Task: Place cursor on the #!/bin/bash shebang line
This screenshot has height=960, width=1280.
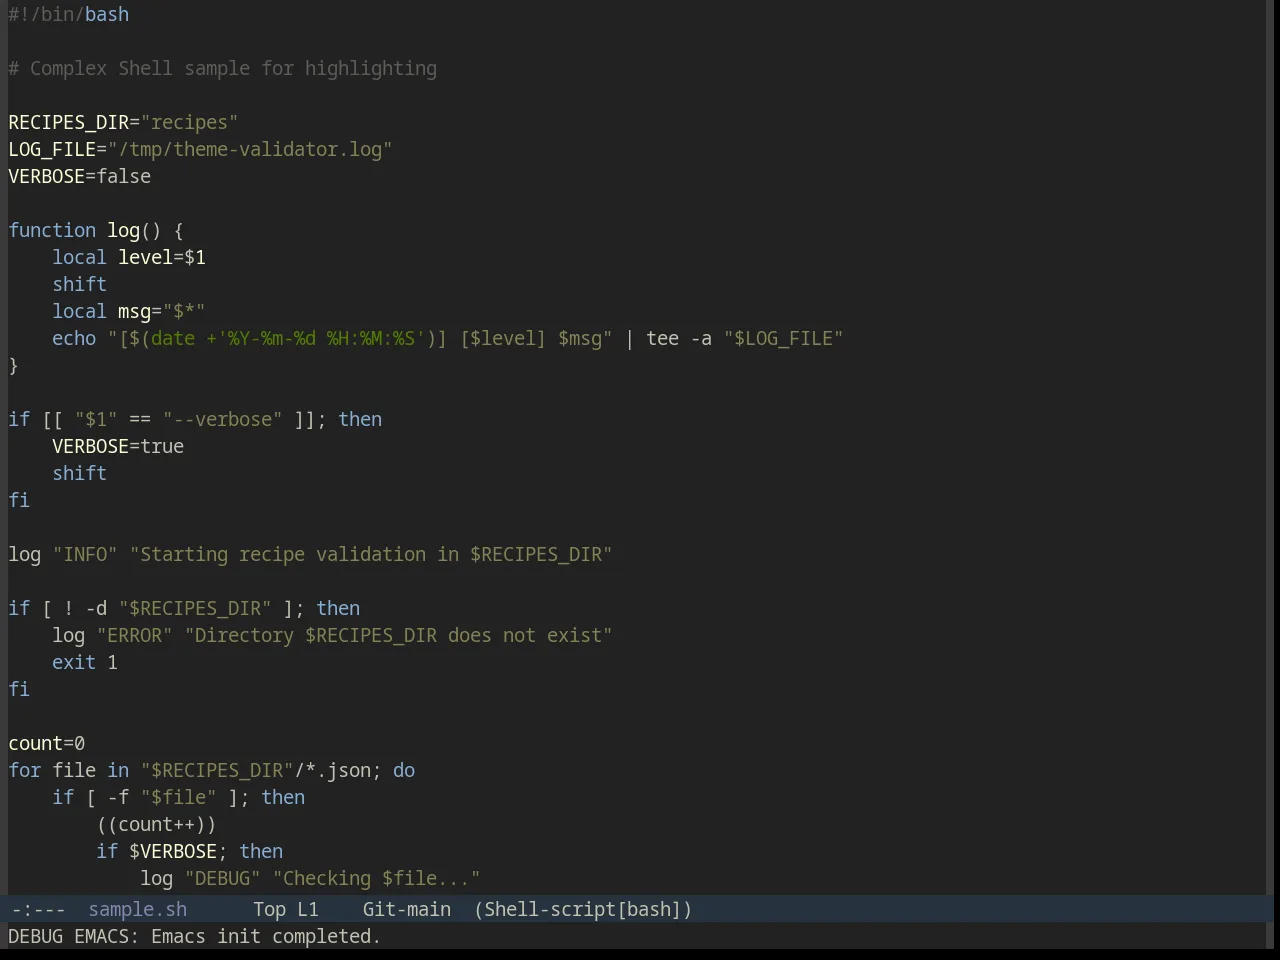Action: click(69, 14)
